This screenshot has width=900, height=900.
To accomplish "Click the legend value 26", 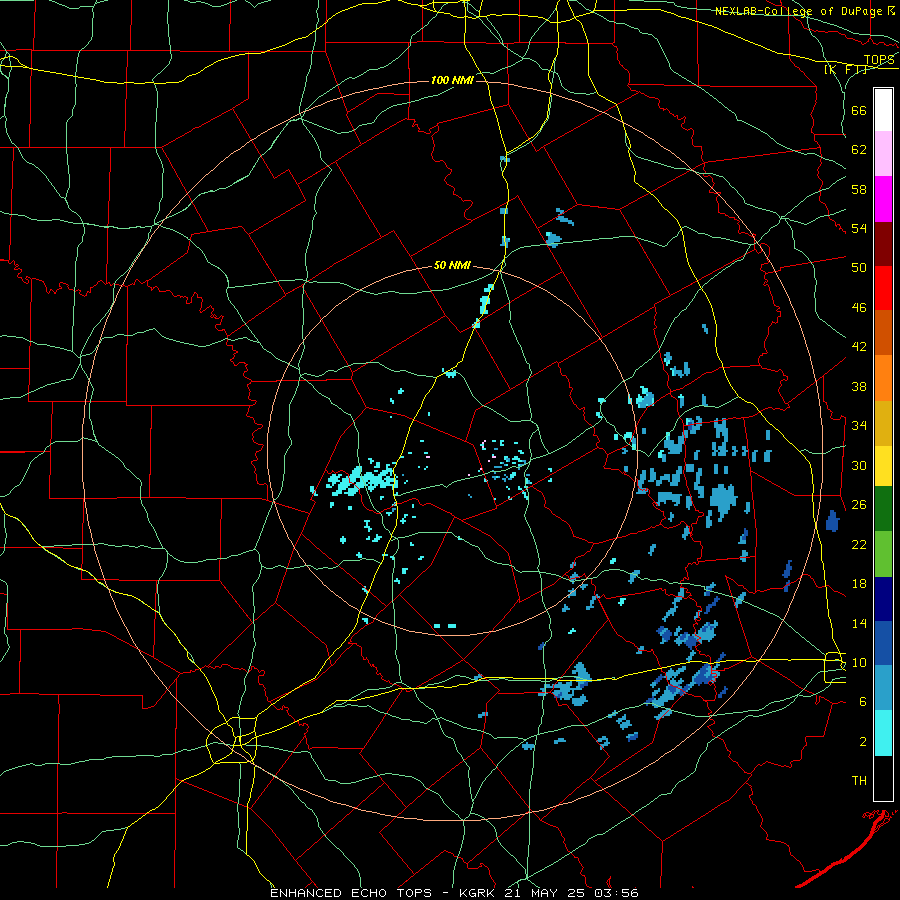I will pos(859,505).
